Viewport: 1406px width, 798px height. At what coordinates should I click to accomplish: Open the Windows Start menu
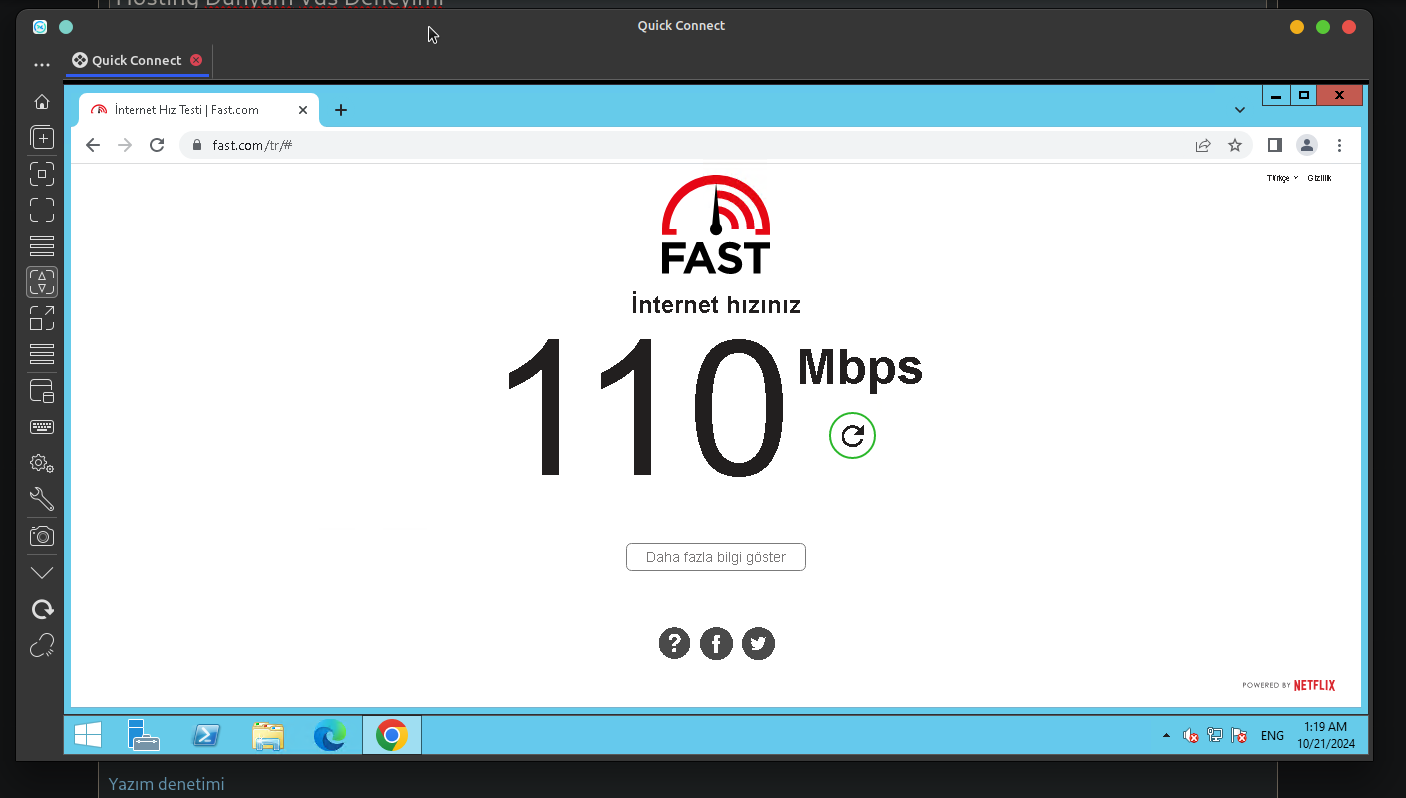pos(88,735)
